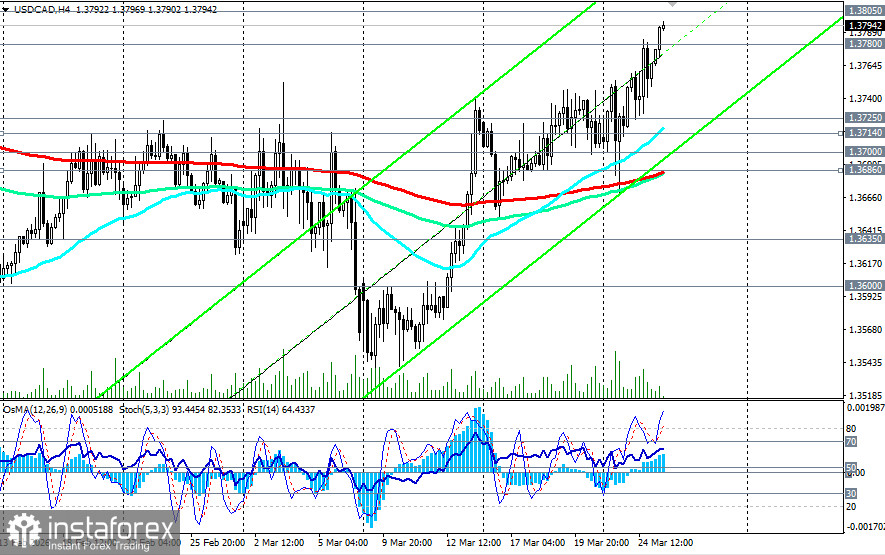Click the 24 Mar 12:00 time label

tap(665, 543)
